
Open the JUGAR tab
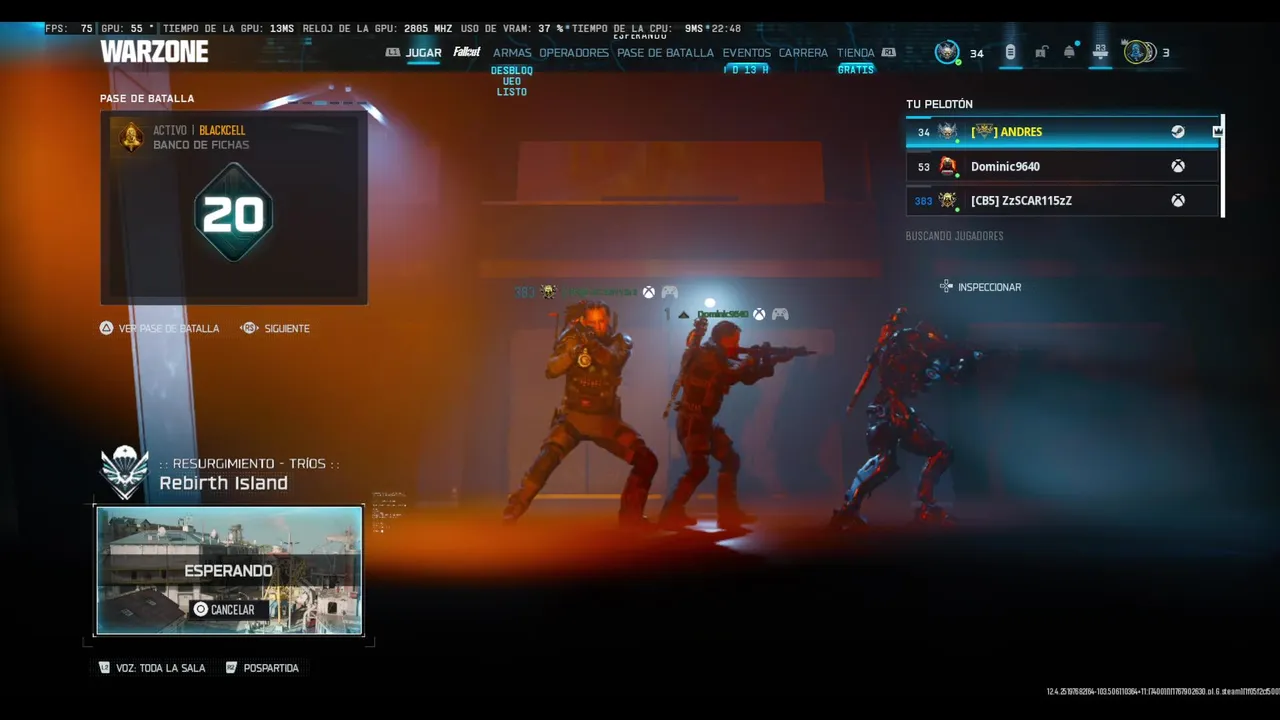point(423,53)
